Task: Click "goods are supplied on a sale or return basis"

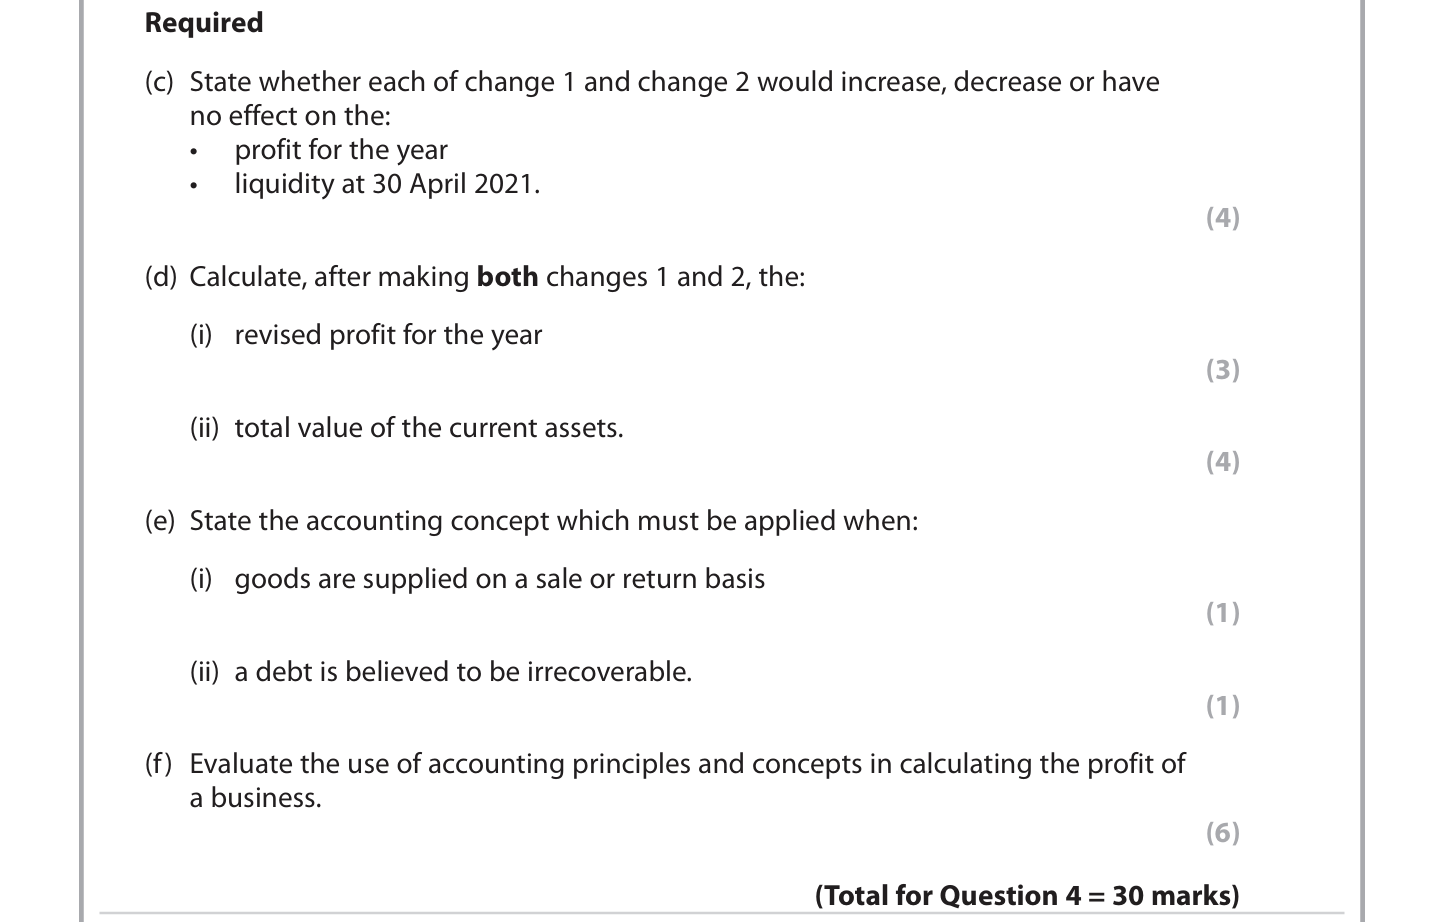Action: click(500, 579)
